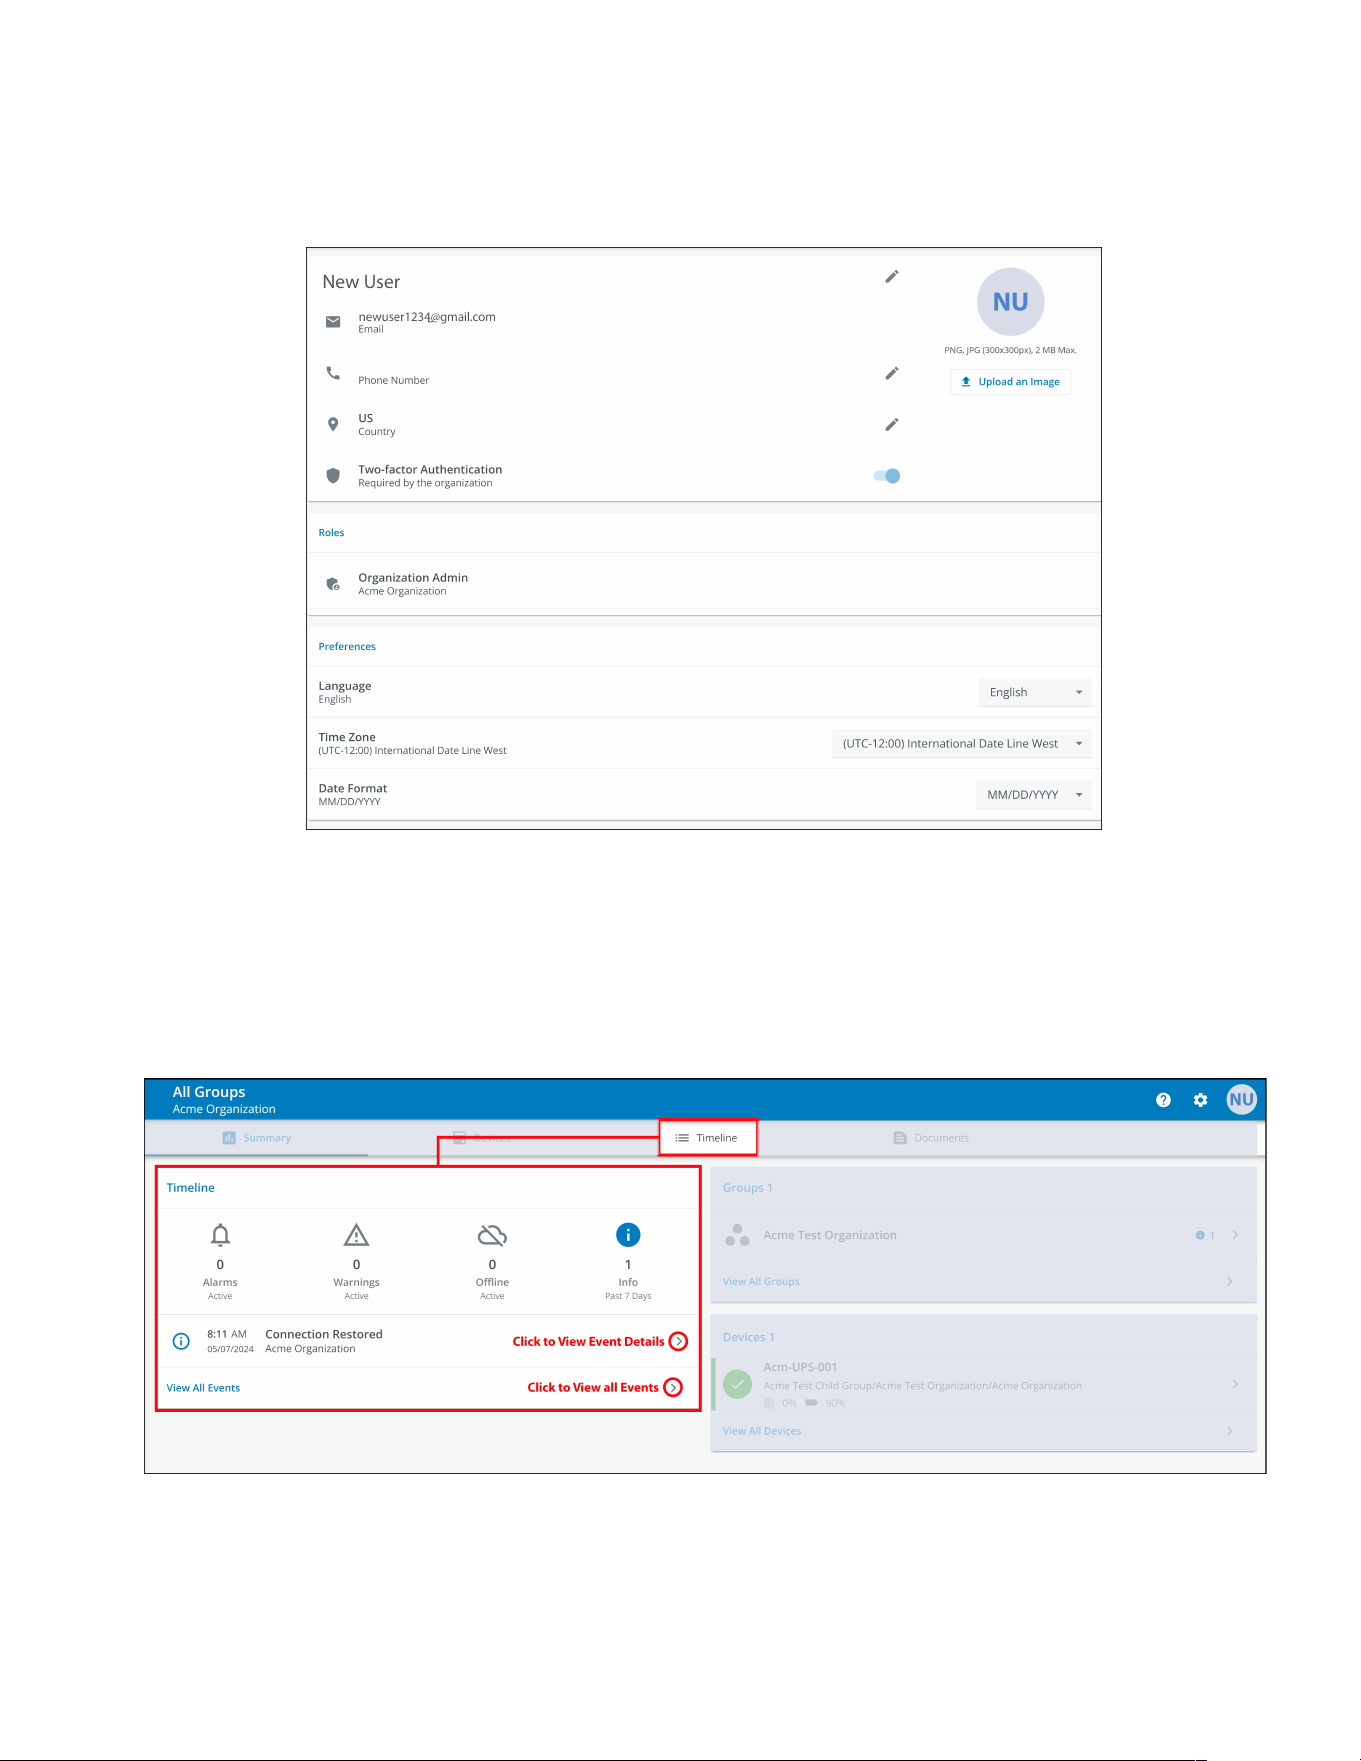Click the Warnings triangle icon

[356, 1235]
